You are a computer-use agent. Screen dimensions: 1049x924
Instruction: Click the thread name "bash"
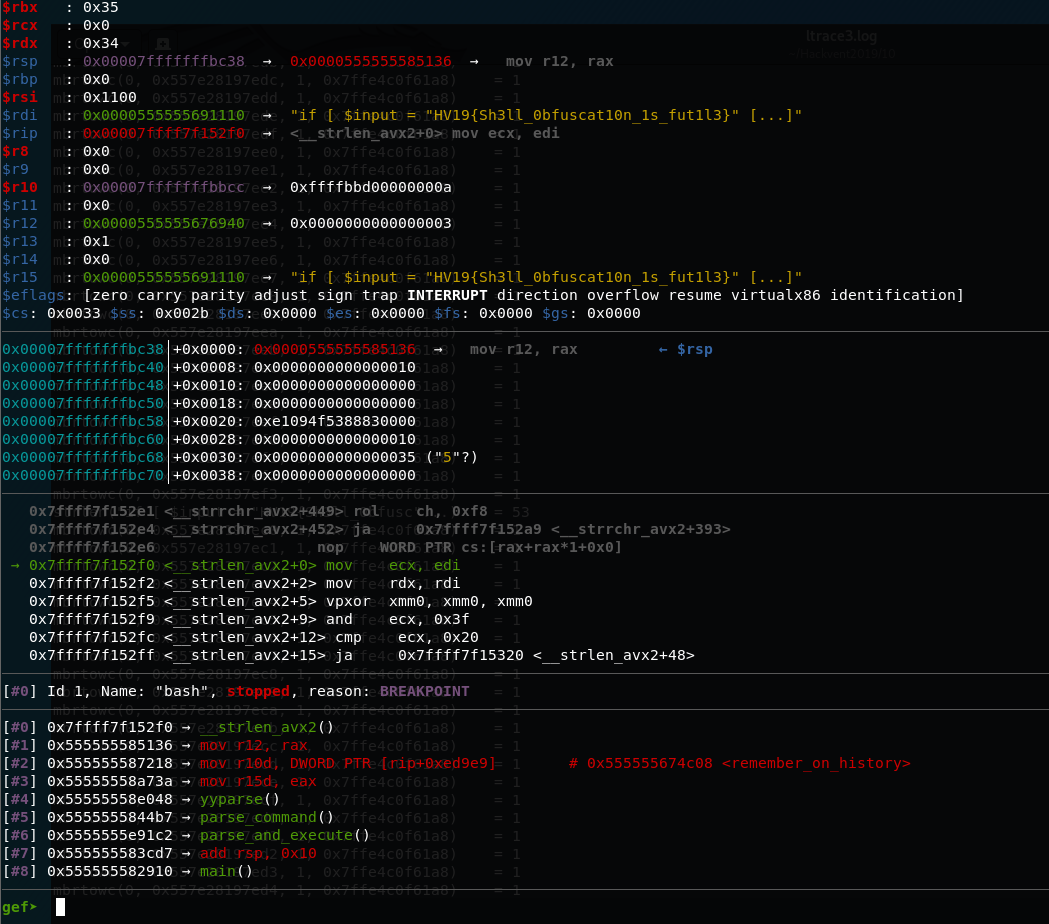click(182, 692)
